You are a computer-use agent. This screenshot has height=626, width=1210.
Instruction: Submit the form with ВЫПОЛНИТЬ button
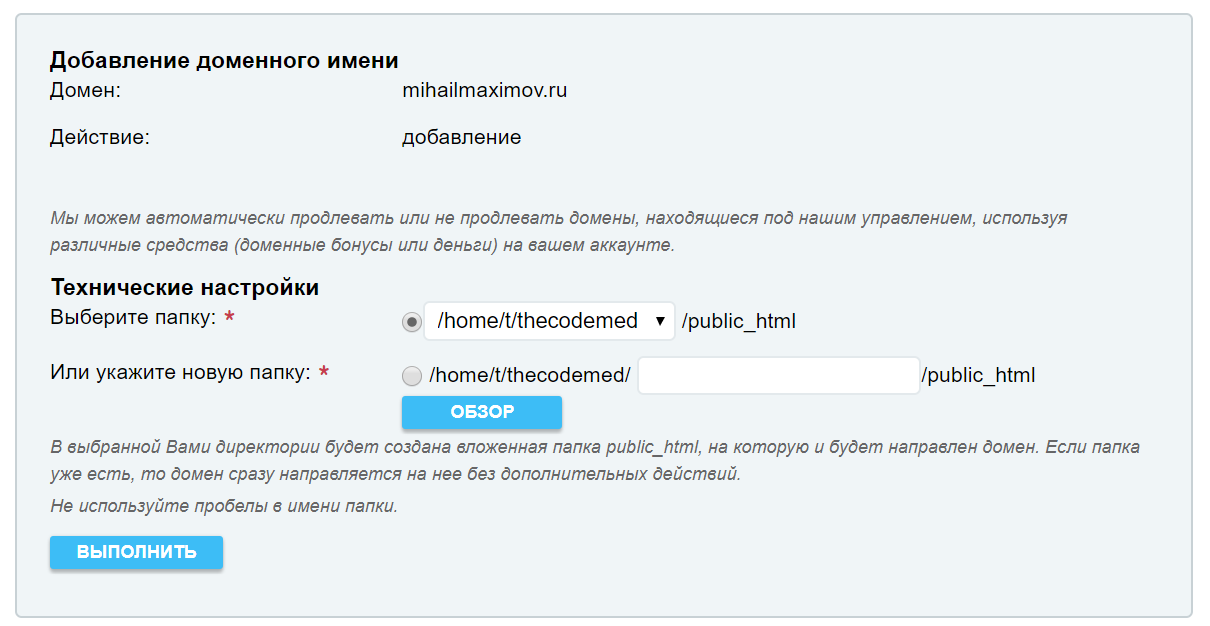136,552
